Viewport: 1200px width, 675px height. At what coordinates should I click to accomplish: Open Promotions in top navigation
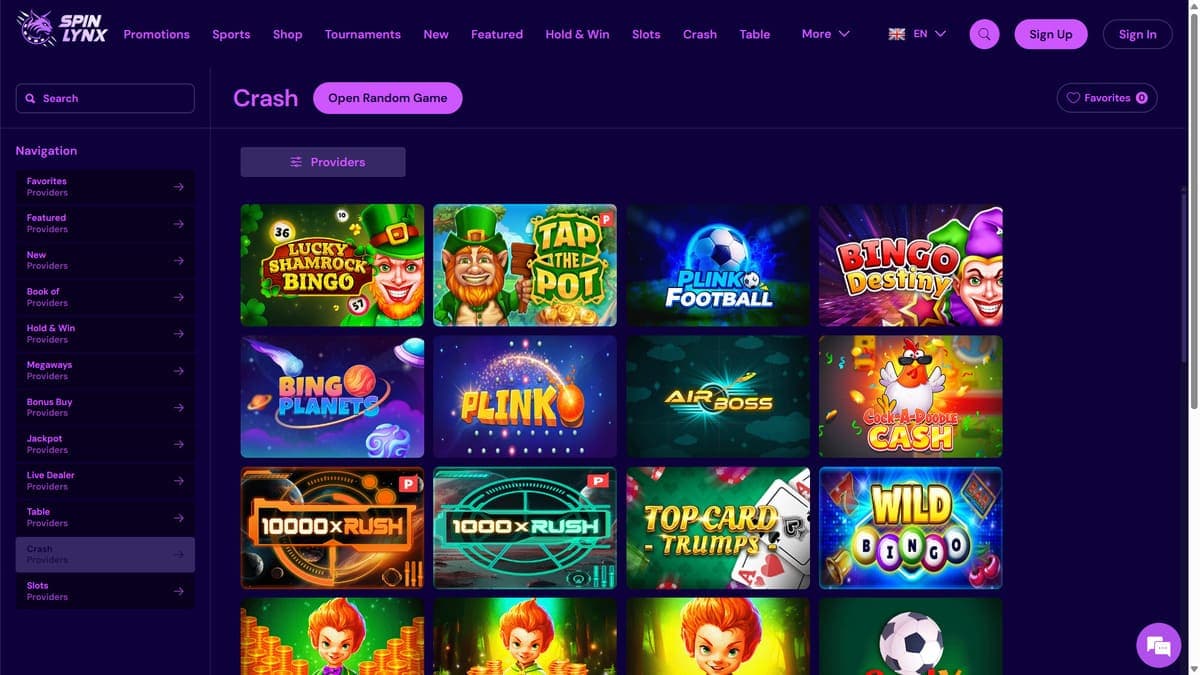(156, 34)
